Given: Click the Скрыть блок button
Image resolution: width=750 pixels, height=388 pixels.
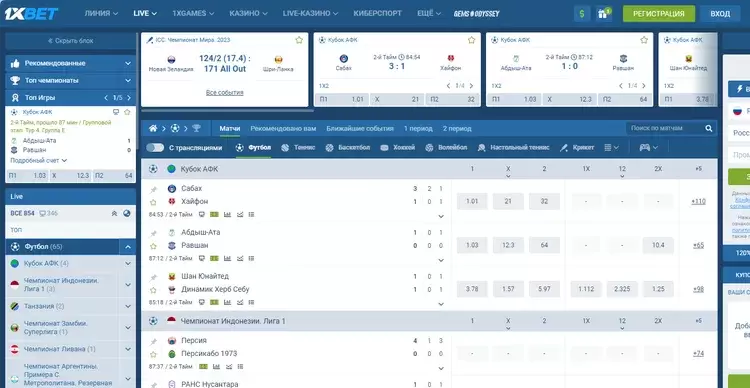Looking at the screenshot, I should (x=70, y=41).
